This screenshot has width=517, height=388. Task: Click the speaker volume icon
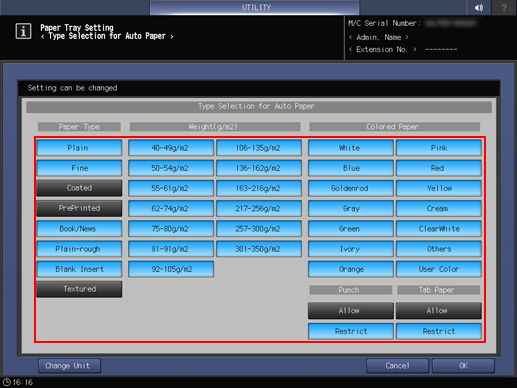[x=479, y=7]
